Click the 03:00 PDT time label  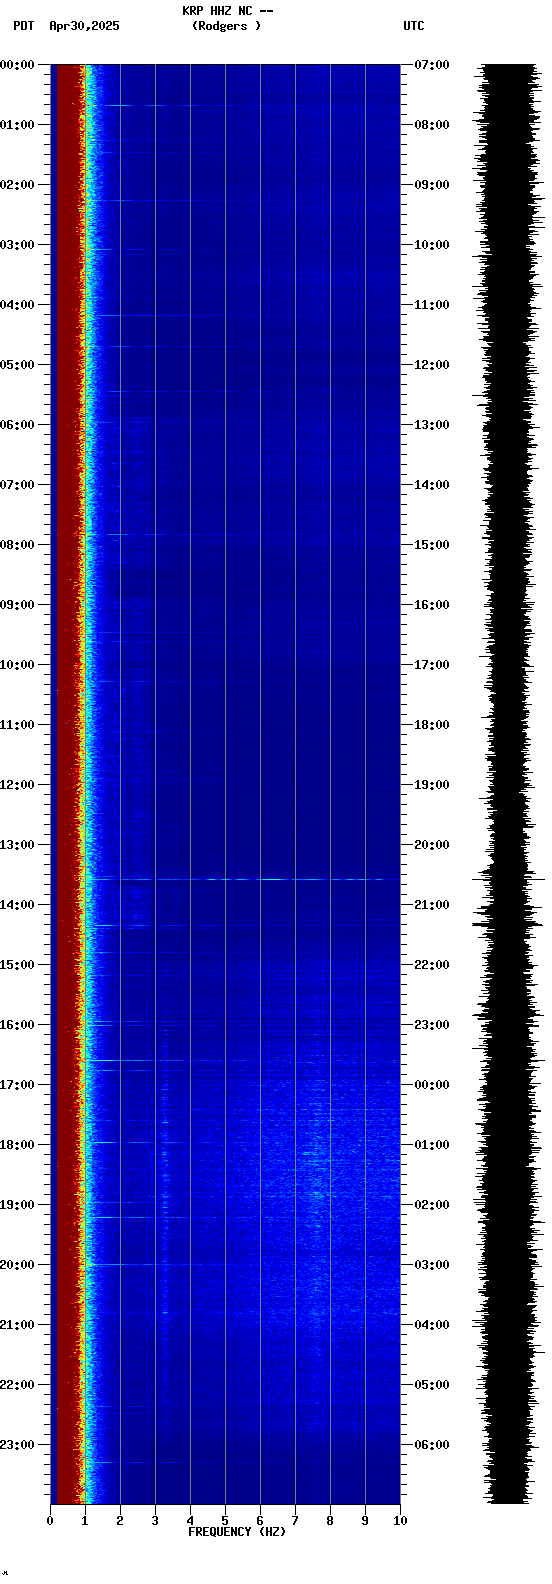[x=18, y=245]
